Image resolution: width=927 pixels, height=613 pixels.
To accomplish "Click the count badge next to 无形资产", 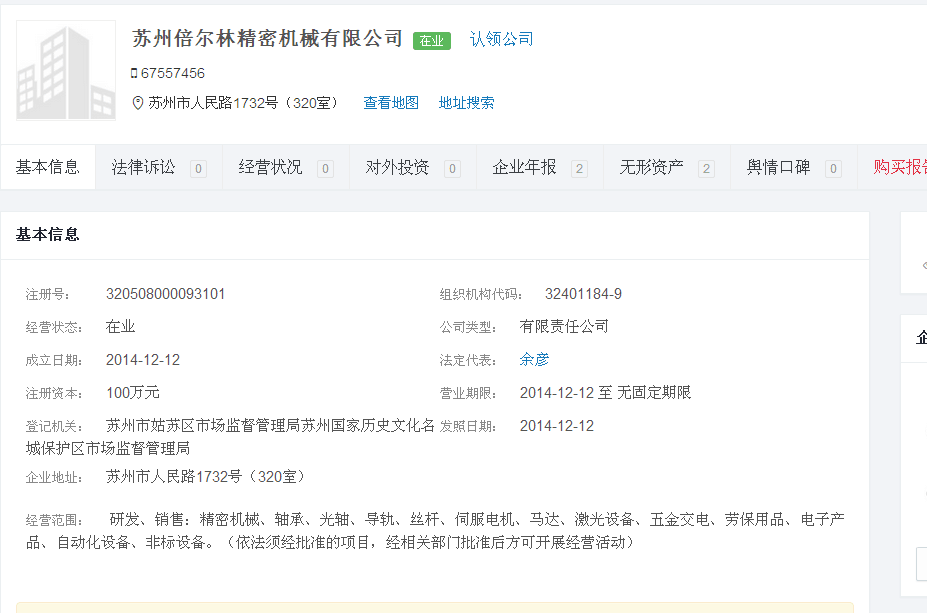I will point(706,169).
